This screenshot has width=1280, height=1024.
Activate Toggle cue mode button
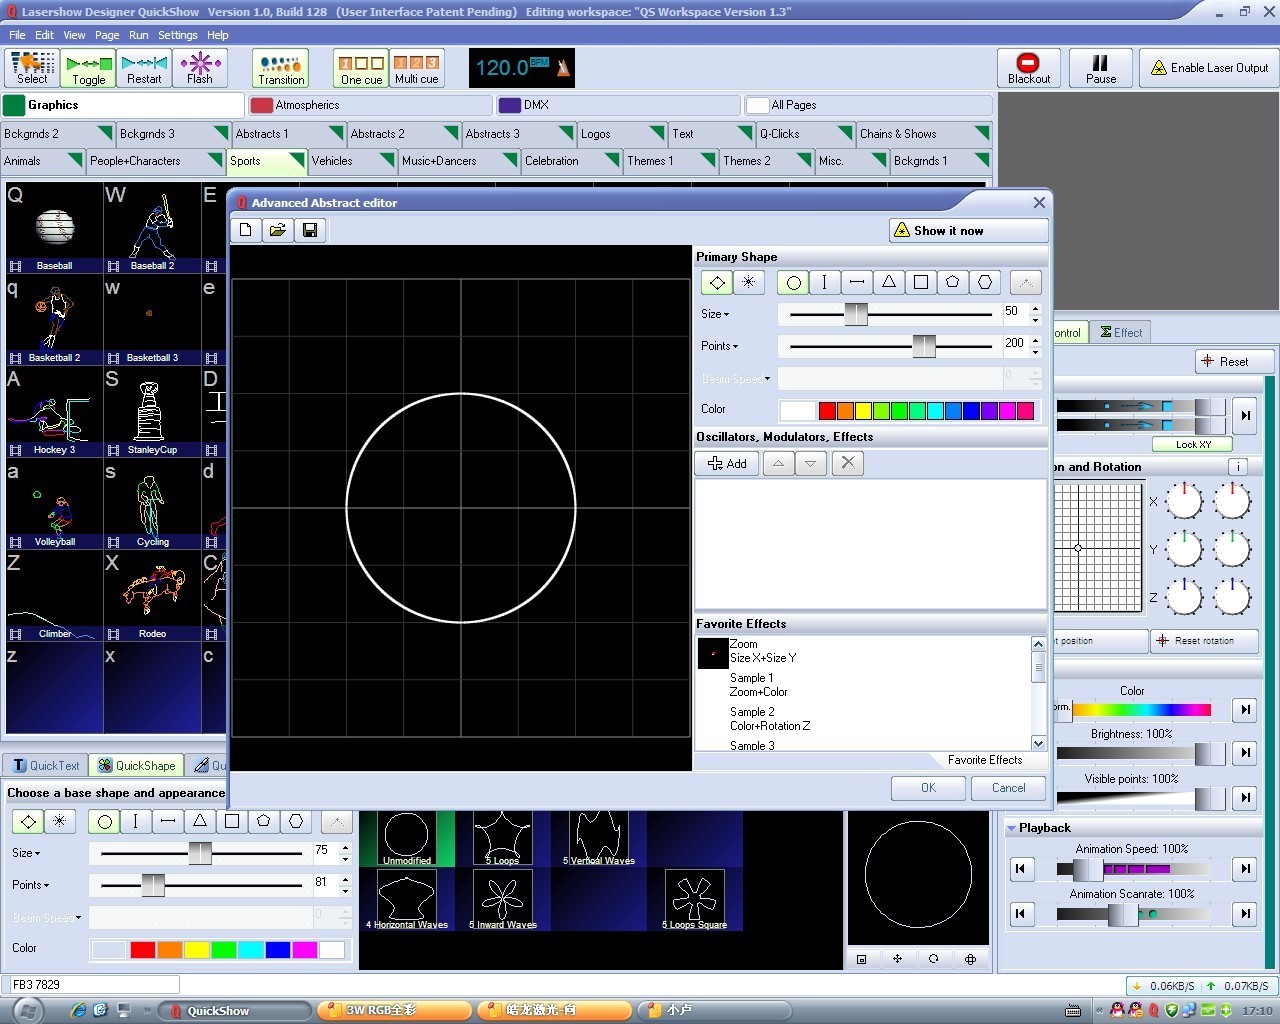point(88,68)
